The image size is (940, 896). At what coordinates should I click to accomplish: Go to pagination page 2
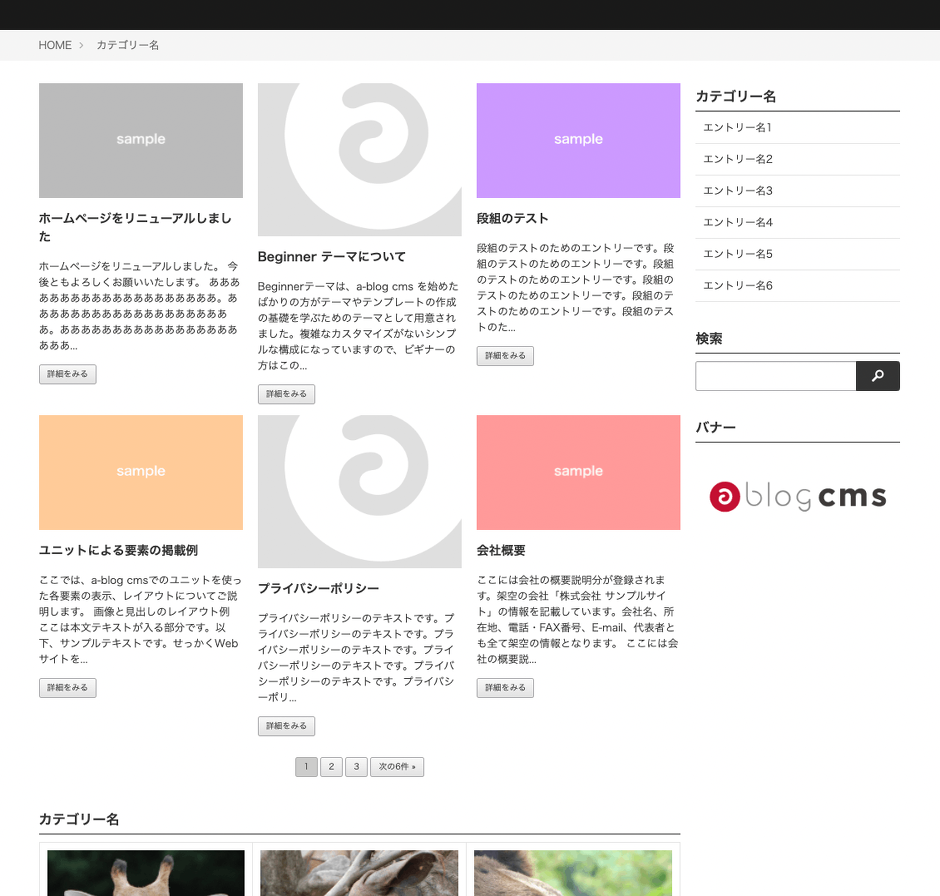pos(331,767)
